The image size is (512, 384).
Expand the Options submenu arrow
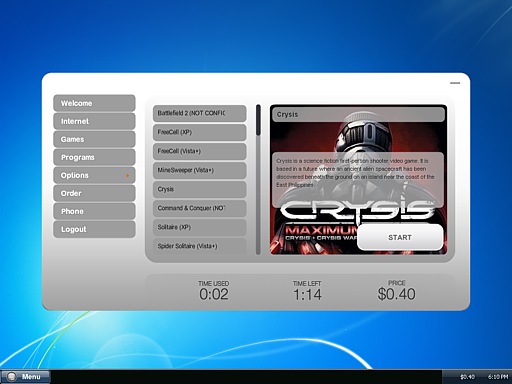(x=127, y=175)
